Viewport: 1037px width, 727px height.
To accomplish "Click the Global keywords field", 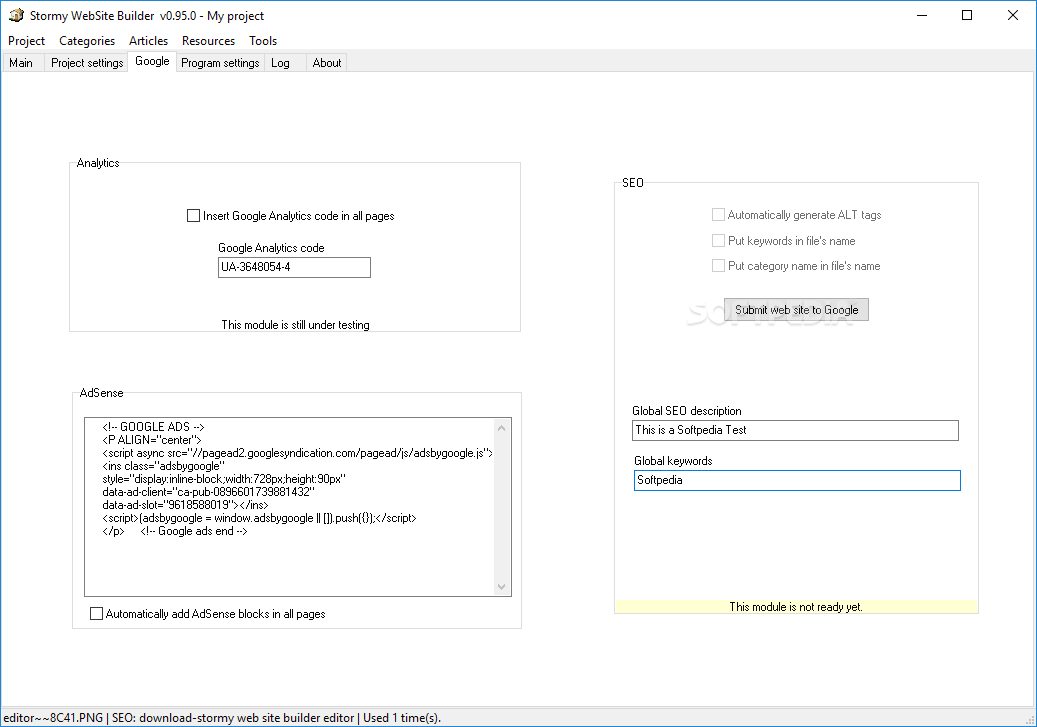I will pyautogui.click(x=797, y=480).
